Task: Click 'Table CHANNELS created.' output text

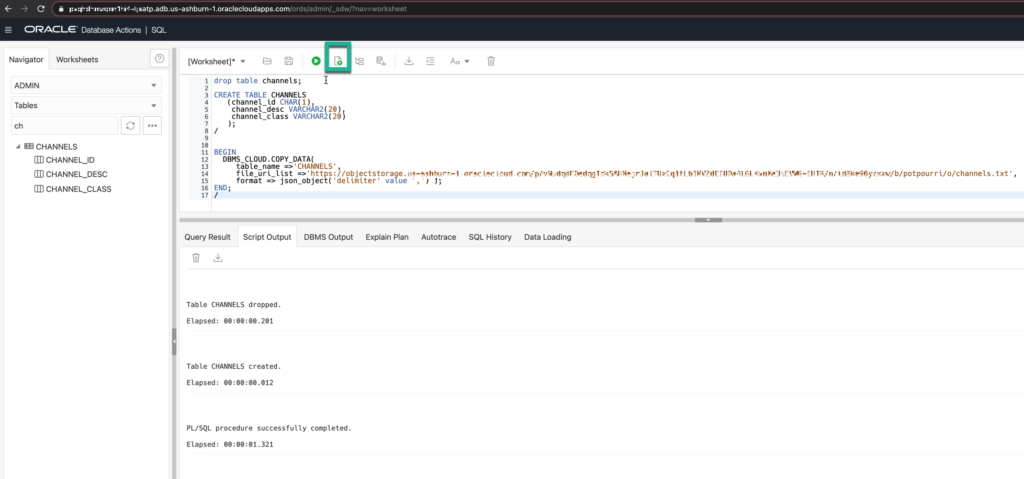Action: [234, 367]
